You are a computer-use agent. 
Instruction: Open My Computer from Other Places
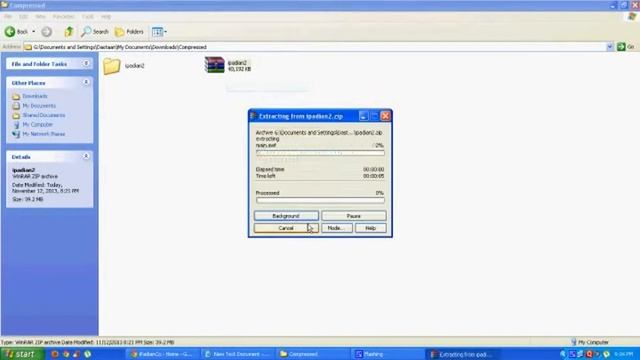(x=38, y=124)
